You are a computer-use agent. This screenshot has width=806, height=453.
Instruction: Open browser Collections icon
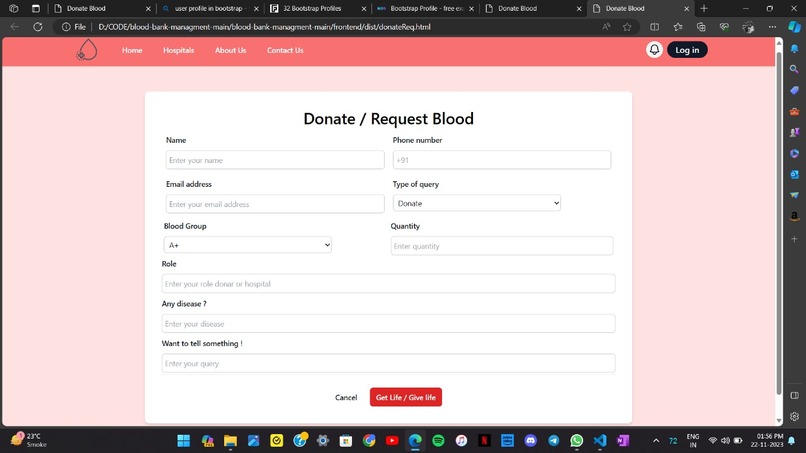[701, 27]
